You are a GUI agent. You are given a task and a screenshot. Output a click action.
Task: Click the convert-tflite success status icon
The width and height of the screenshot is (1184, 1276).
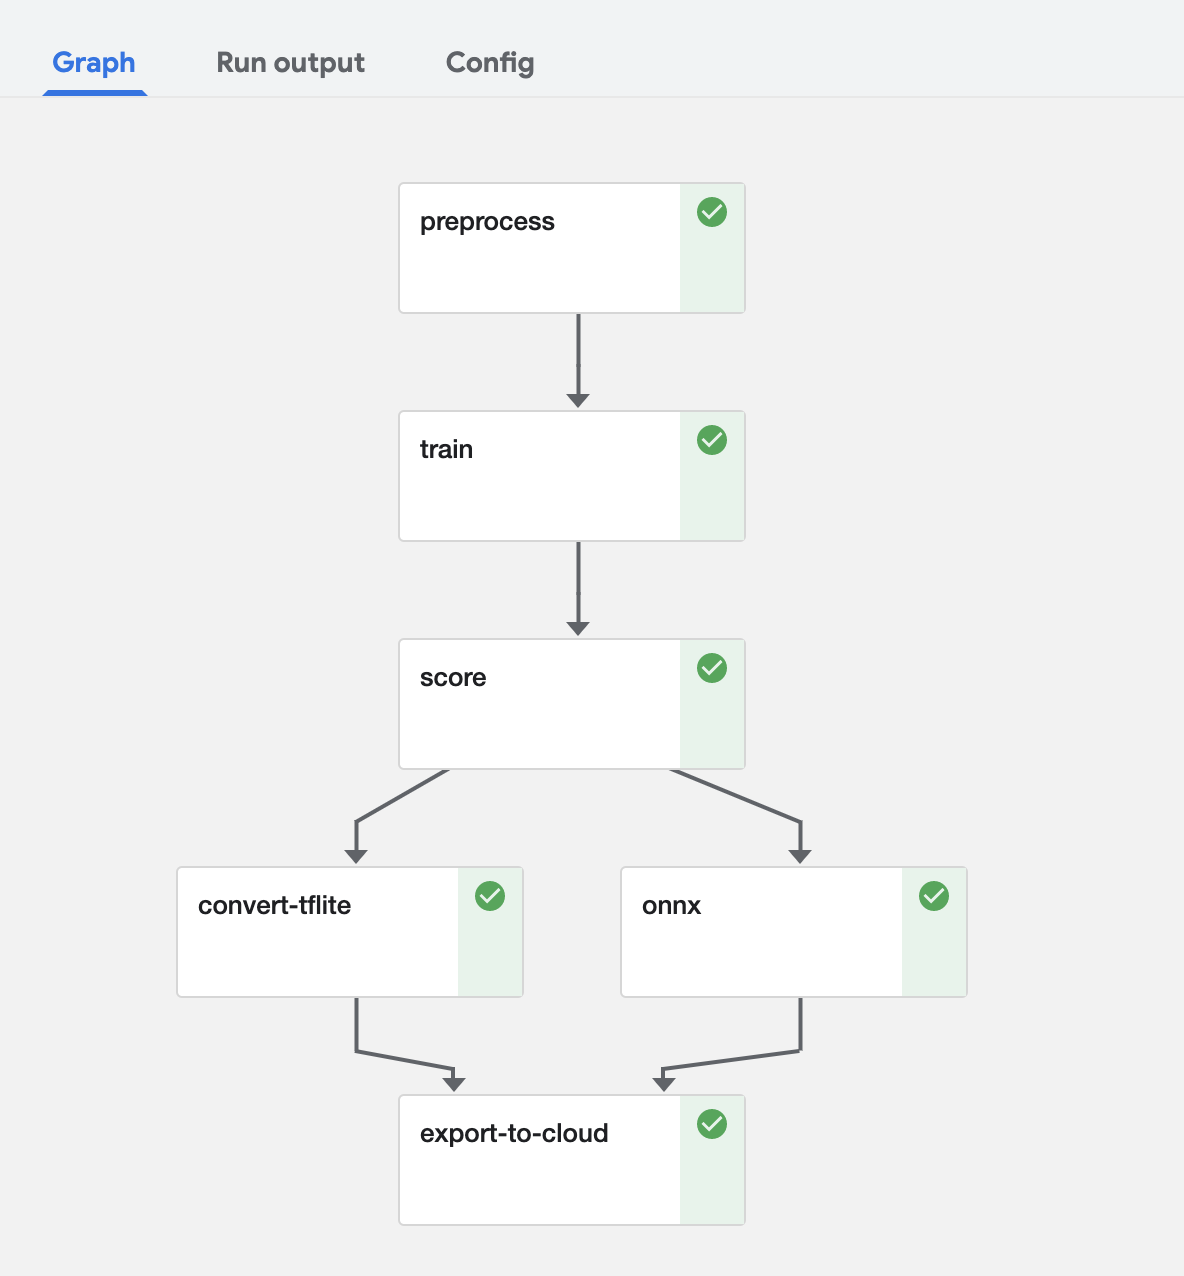490,896
